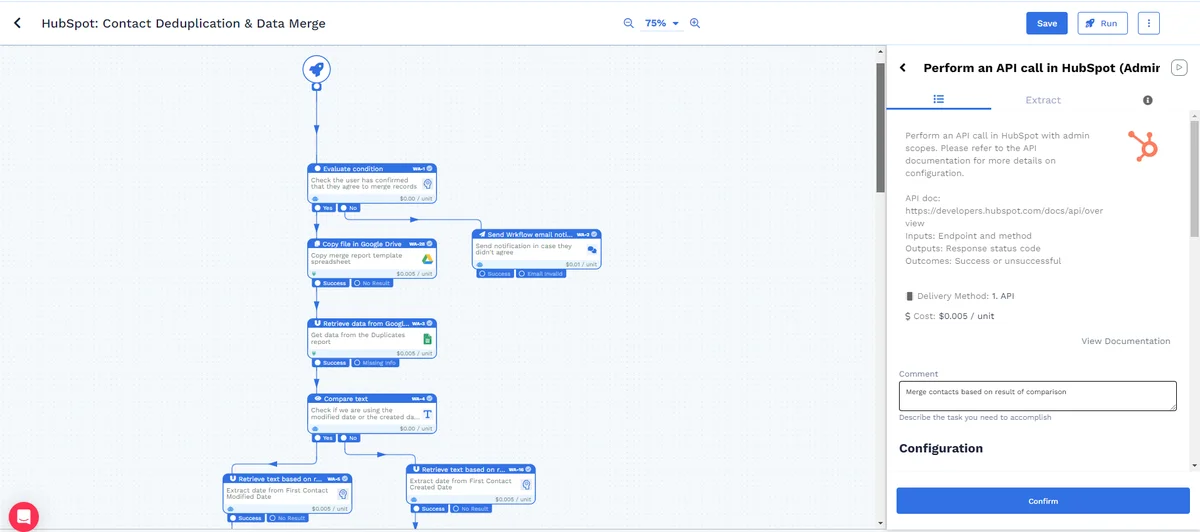Click the HubSpot API doc URL text
The height and width of the screenshot is (532, 1200).
(1004, 217)
